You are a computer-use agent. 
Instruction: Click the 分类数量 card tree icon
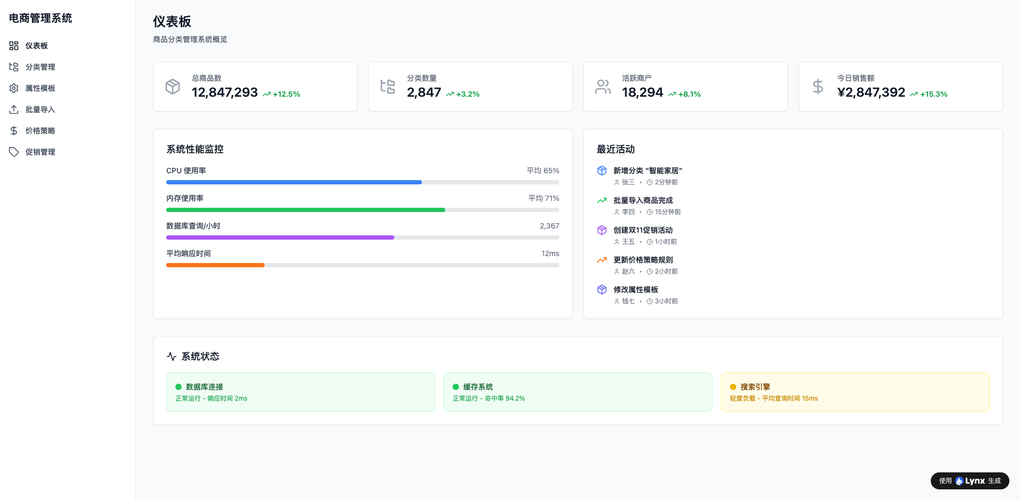tap(388, 87)
